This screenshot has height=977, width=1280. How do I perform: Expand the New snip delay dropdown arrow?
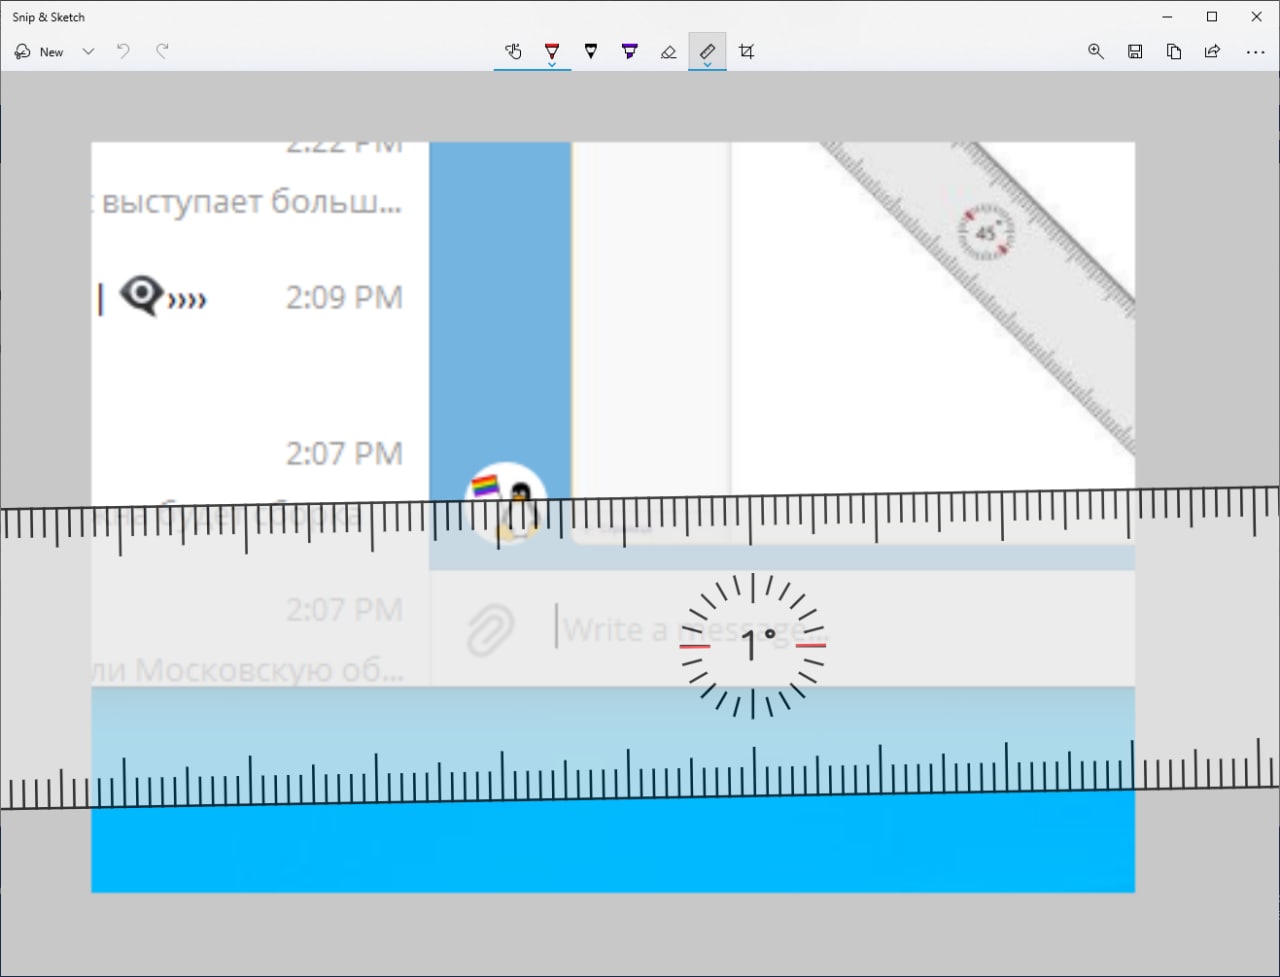(88, 52)
